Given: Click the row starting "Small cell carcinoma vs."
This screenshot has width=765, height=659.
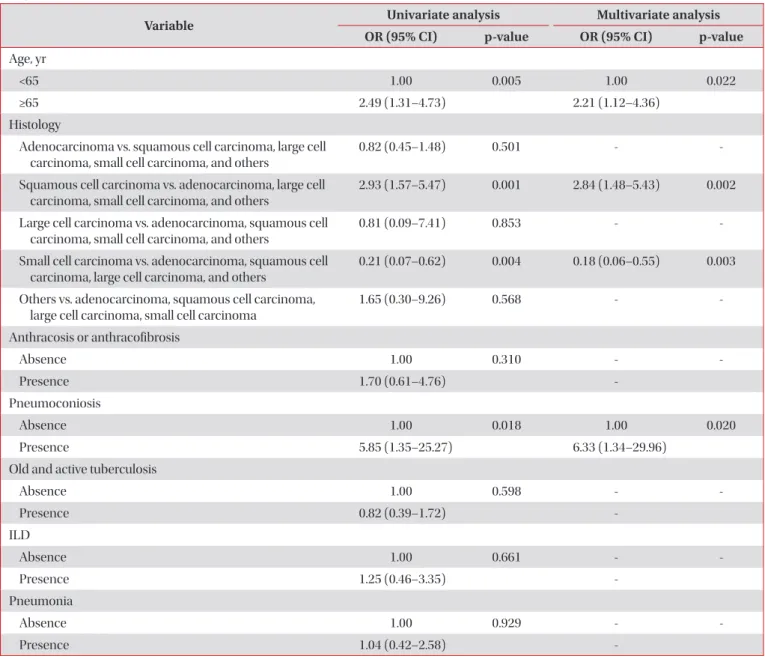Looking at the screenshot, I should click(x=173, y=269).
